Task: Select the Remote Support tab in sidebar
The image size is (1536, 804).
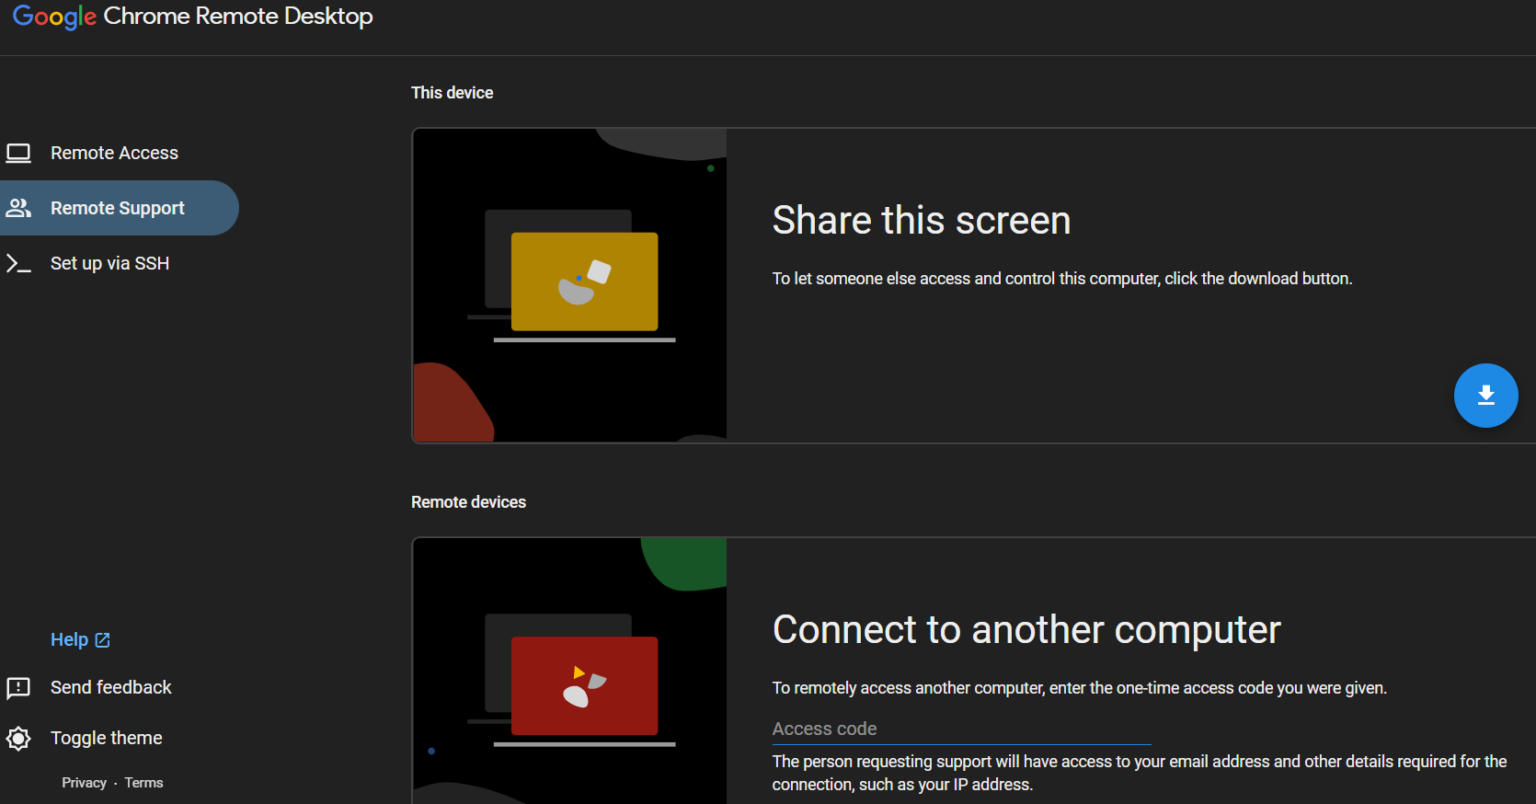Action: click(117, 208)
